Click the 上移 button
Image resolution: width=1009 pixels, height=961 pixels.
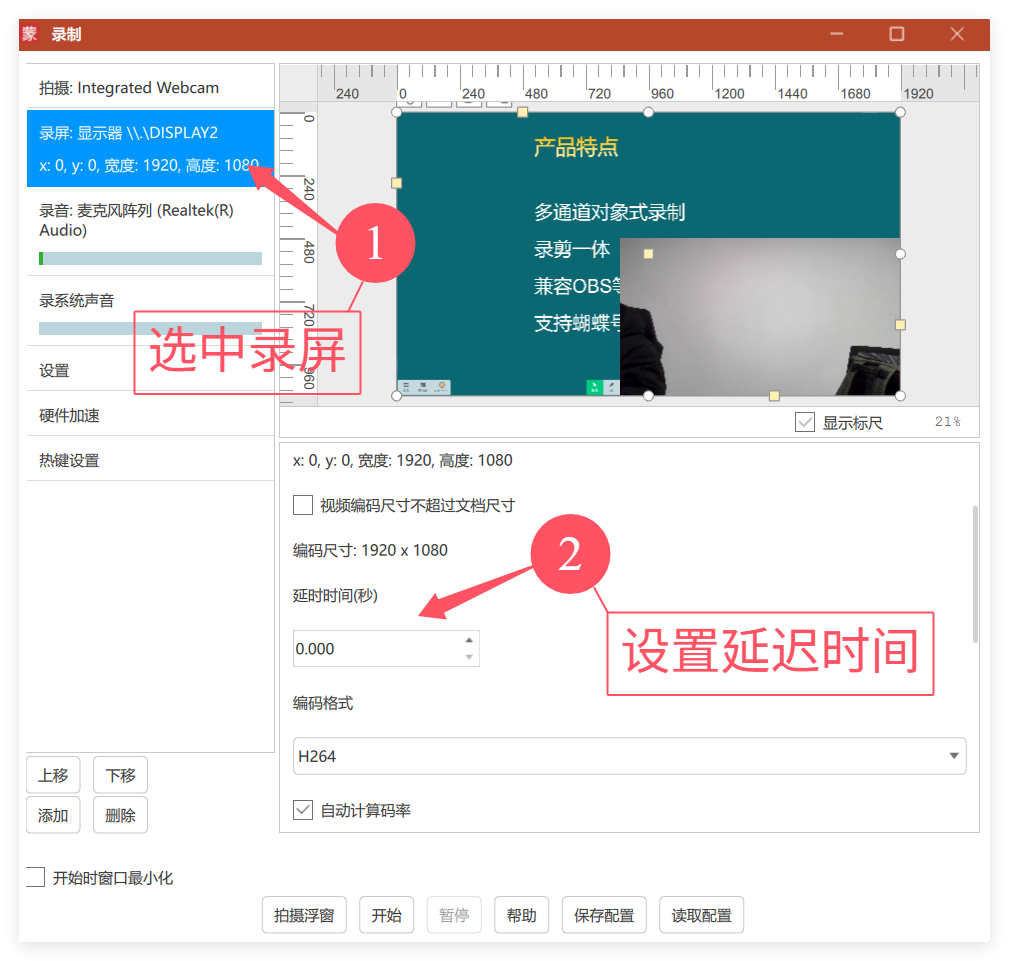pyautogui.click(x=53, y=775)
